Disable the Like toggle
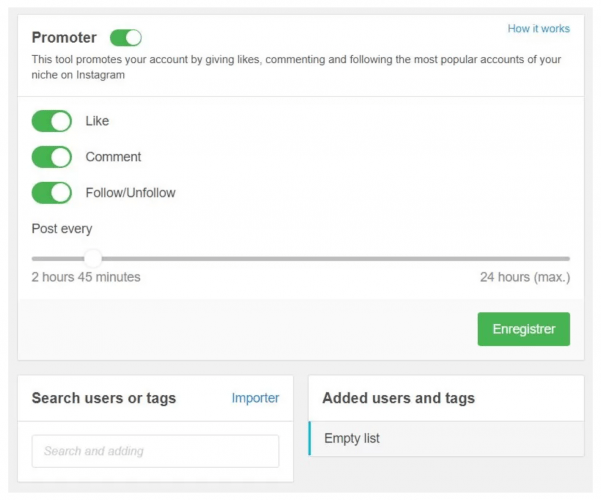 (52, 121)
